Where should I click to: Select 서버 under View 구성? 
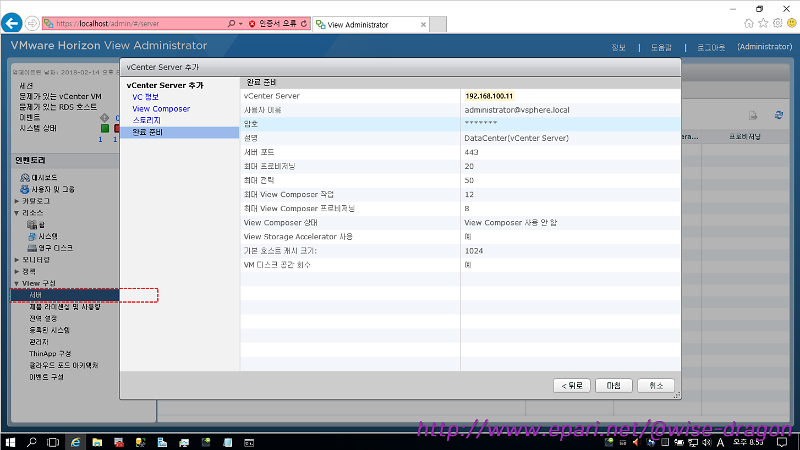tap(65, 295)
